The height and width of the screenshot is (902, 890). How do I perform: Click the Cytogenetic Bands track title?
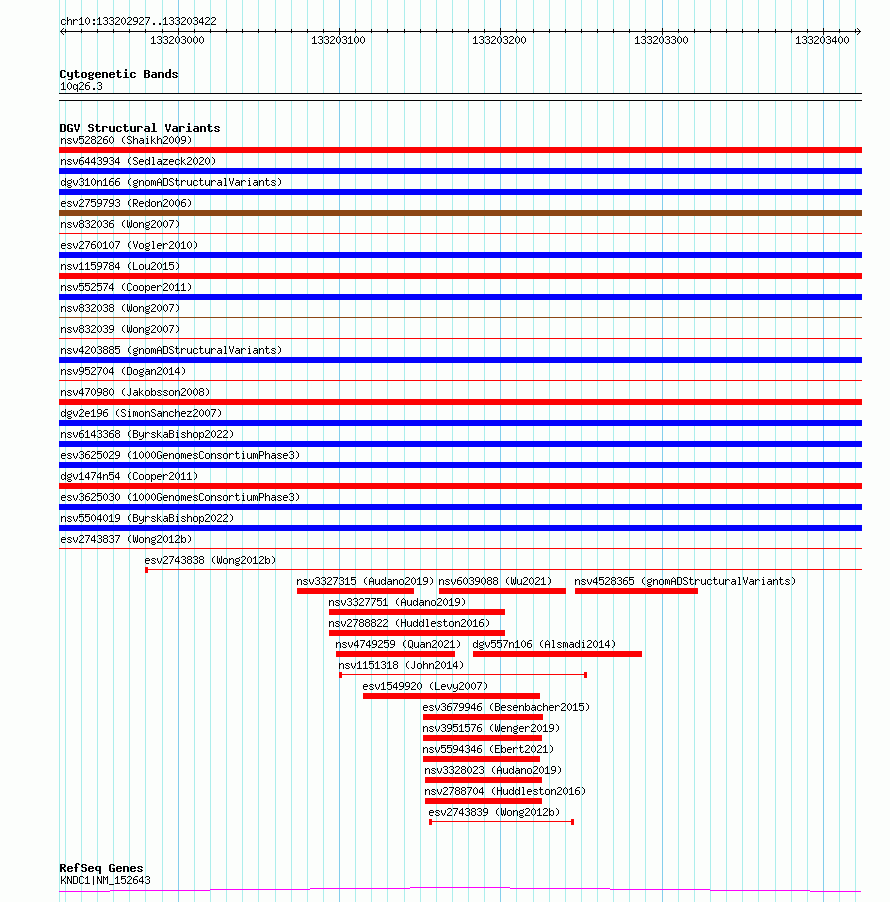point(119,74)
